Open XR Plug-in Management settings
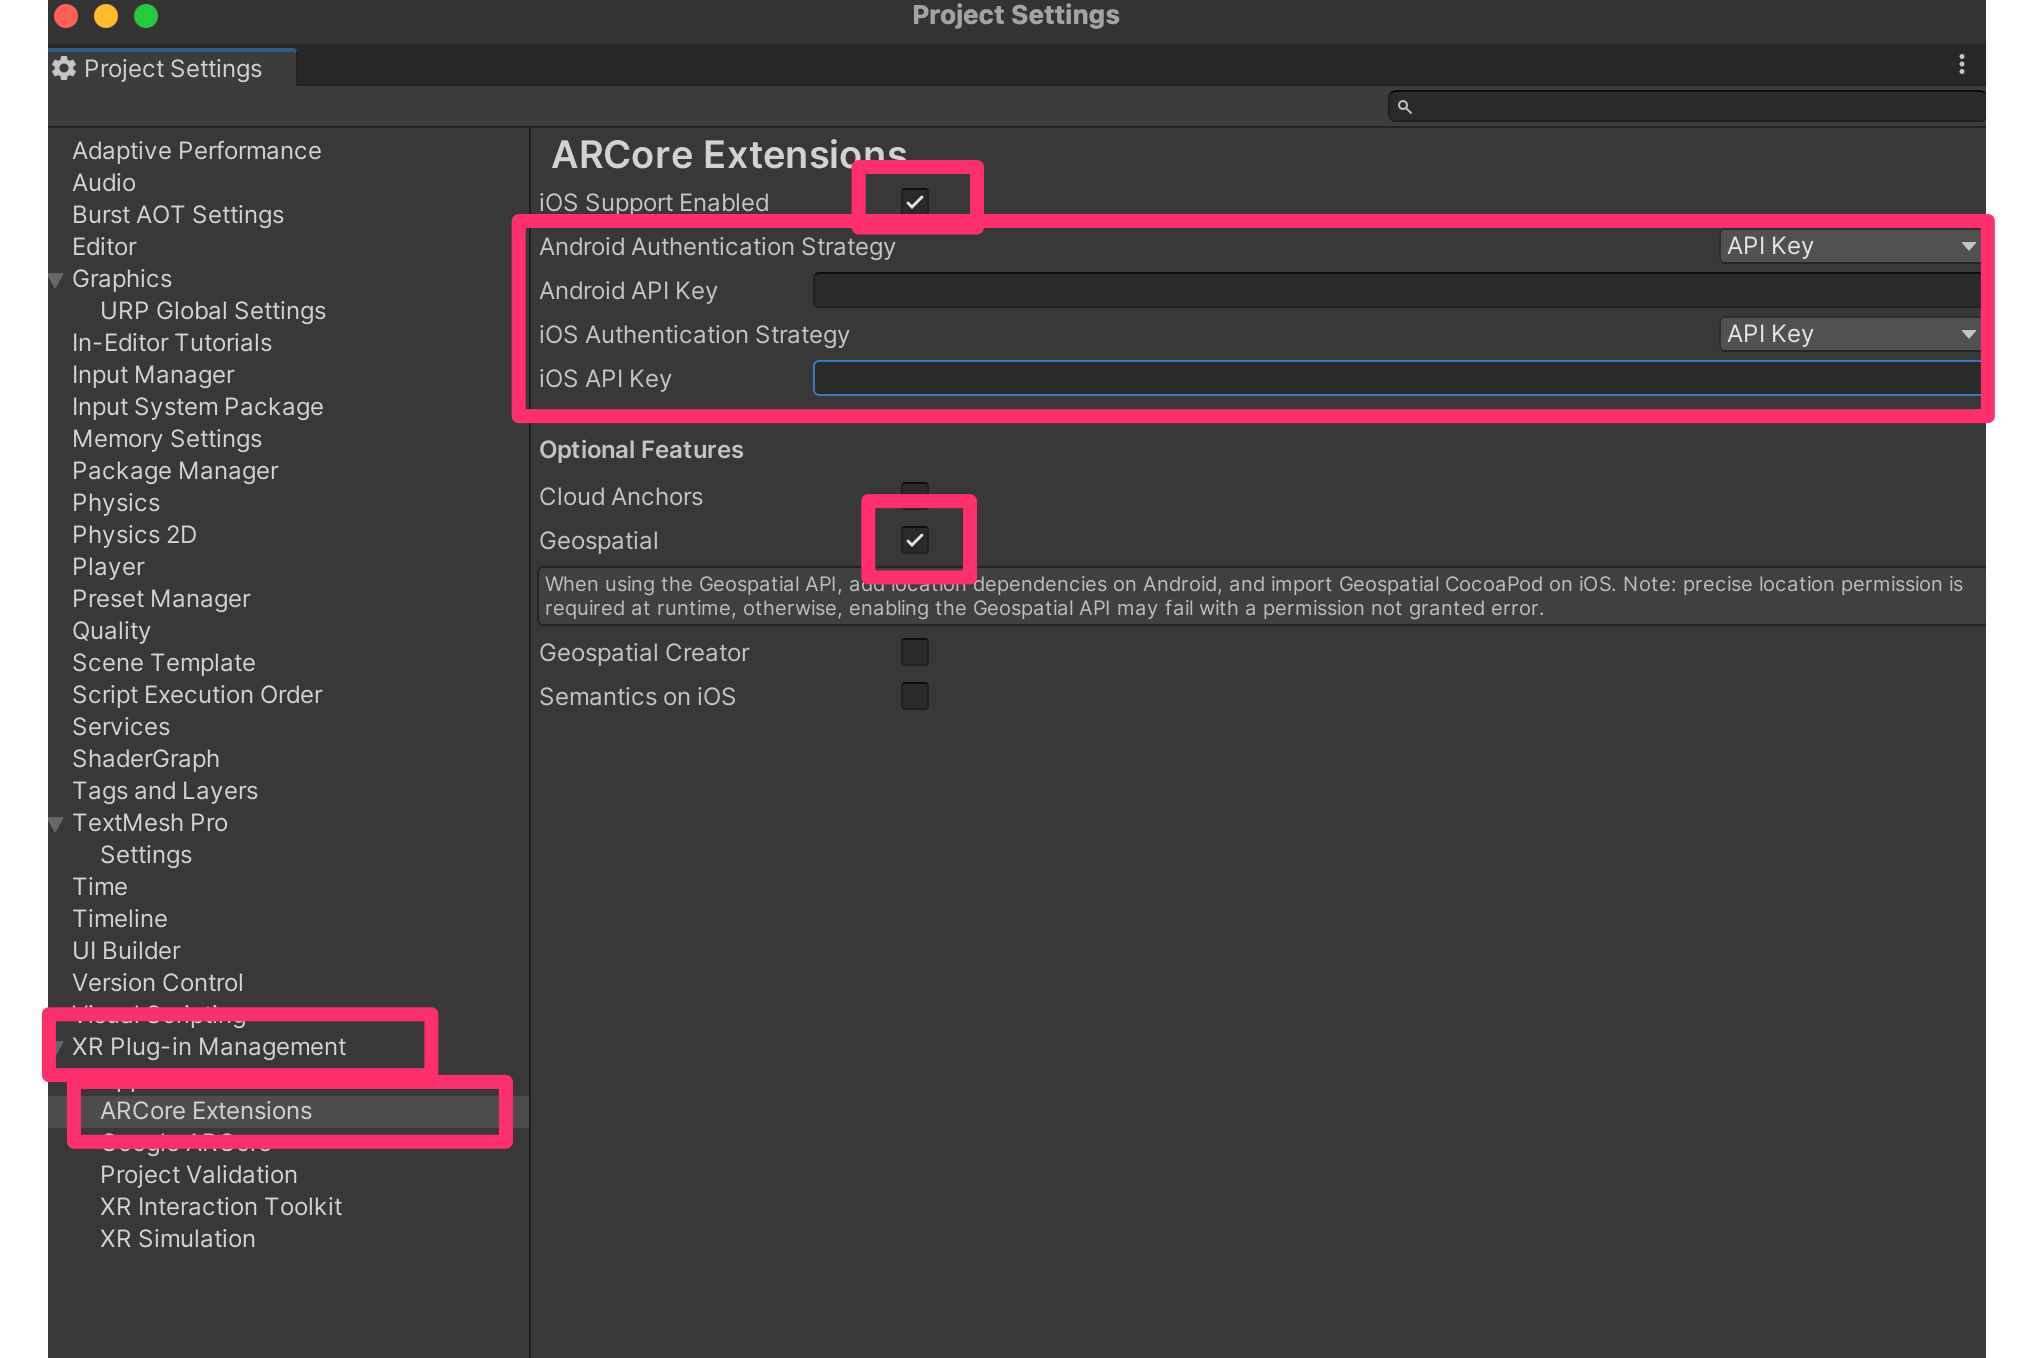The height and width of the screenshot is (1358, 2036). (x=208, y=1047)
